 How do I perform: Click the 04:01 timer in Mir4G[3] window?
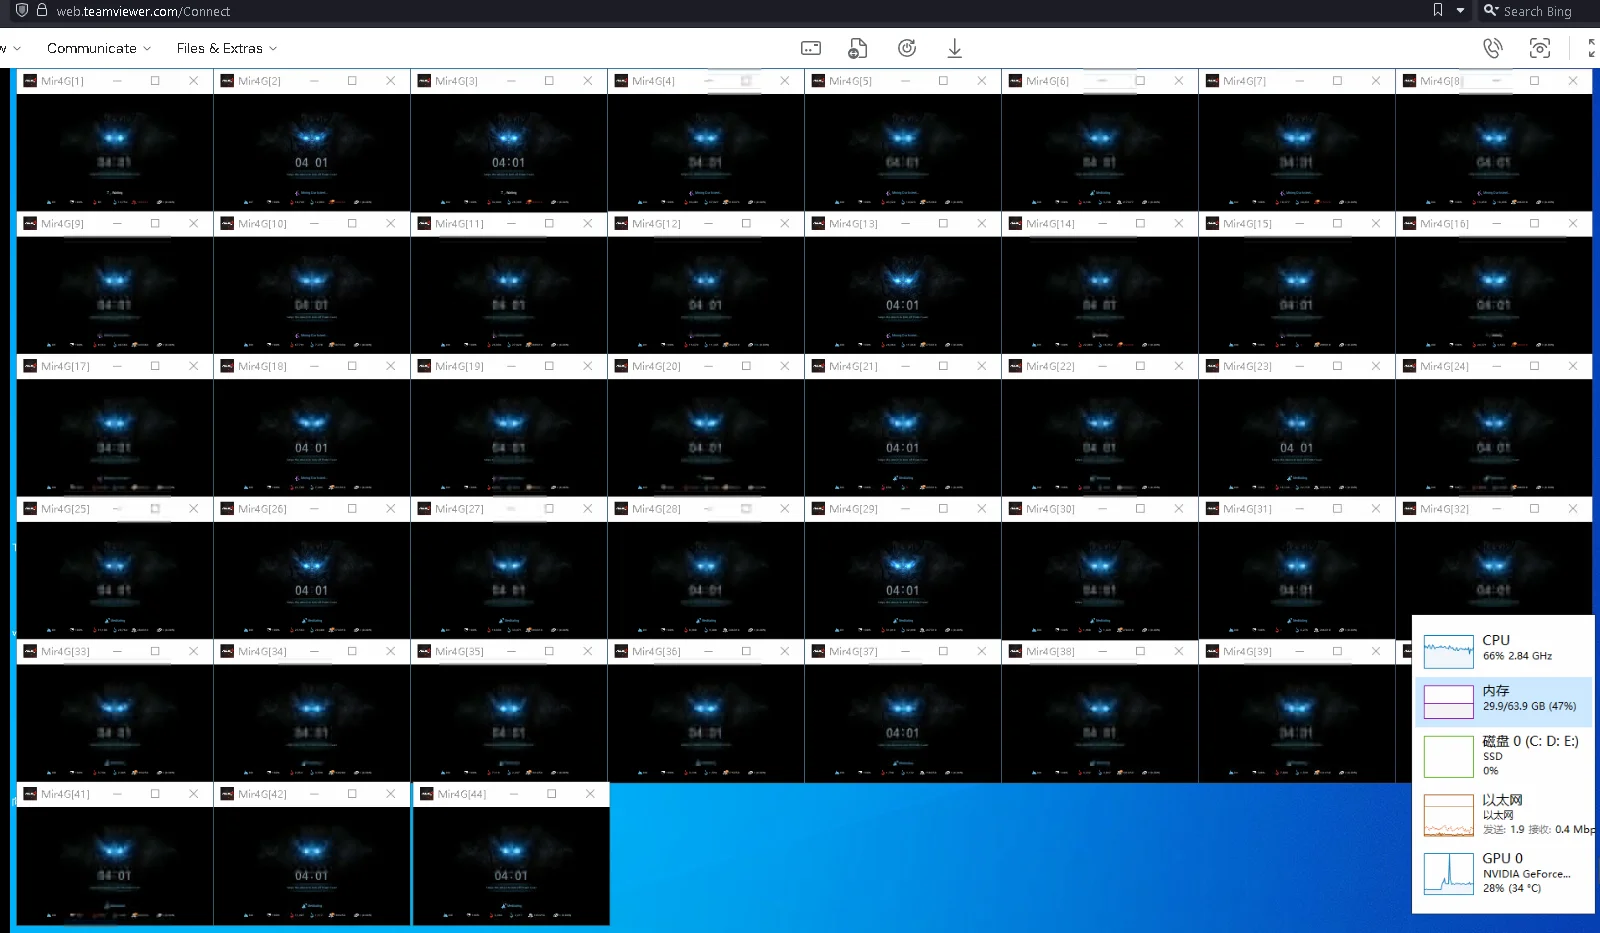click(508, 162)
